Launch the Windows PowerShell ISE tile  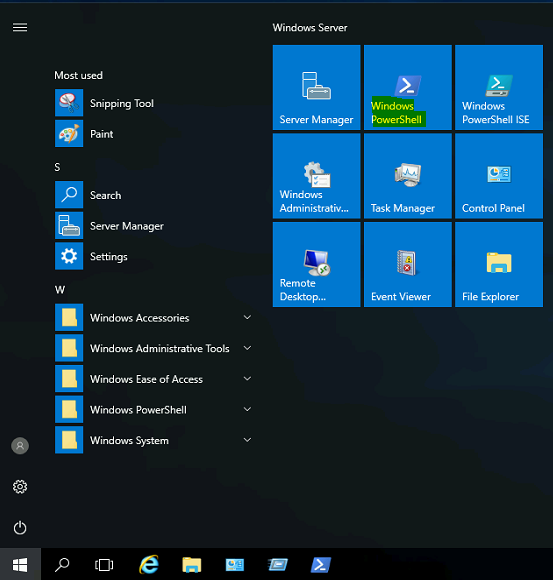pos(499,88)
